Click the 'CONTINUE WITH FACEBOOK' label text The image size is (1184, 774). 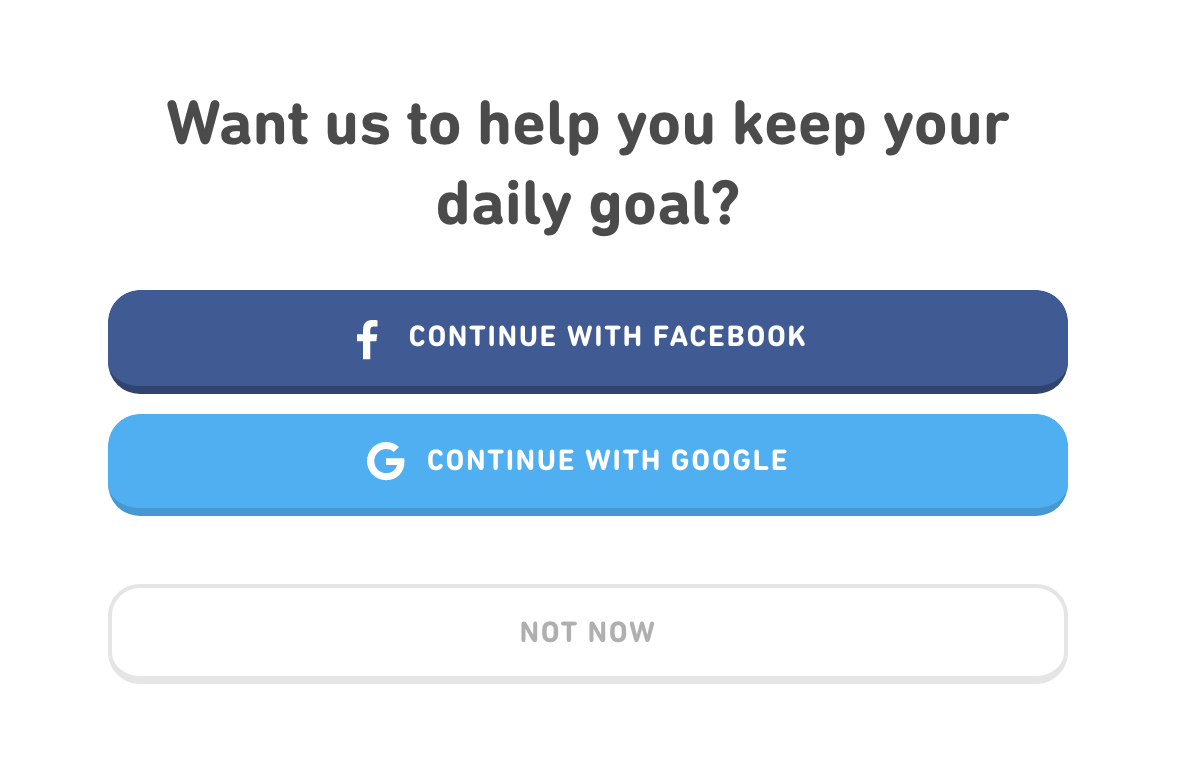click(x=607, y=336)
